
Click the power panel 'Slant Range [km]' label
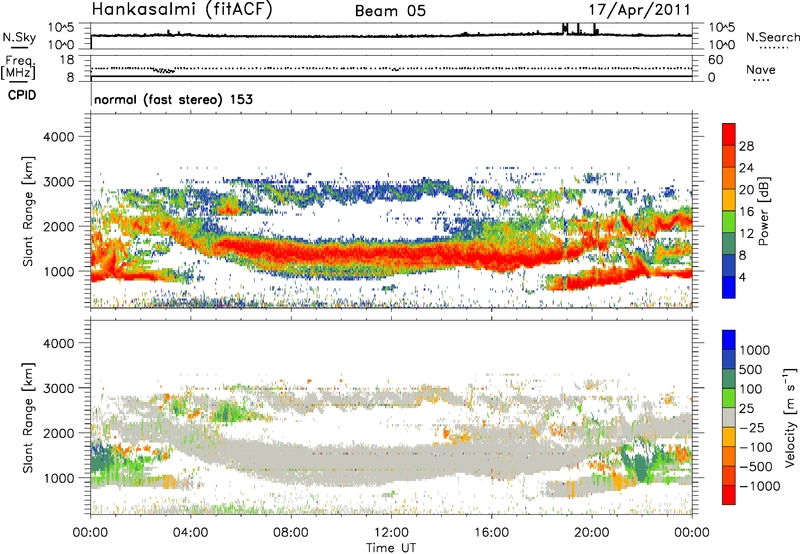click(x=29, y=211)
